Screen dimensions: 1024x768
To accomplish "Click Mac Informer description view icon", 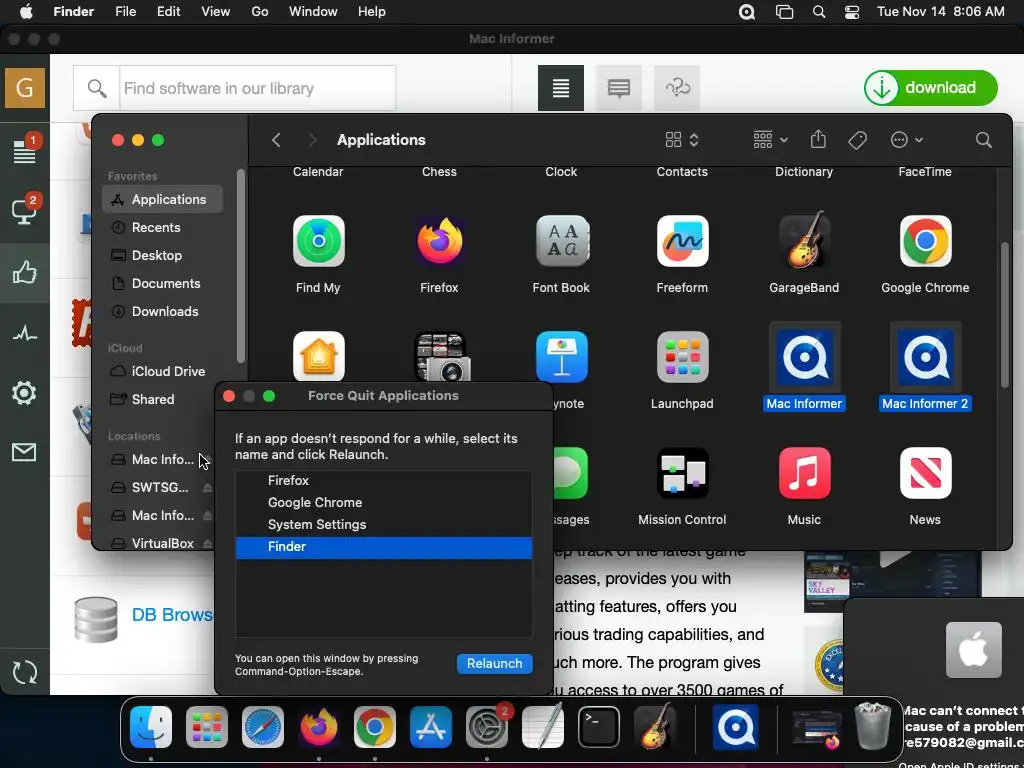I will click(561, 88).
